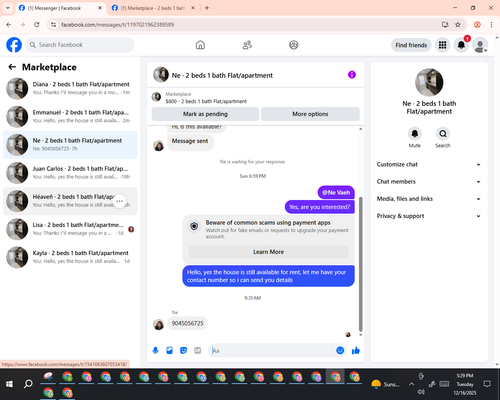500x400 pixels.
Task: Click Learn More in scam warning
Action: click(268, 252)
